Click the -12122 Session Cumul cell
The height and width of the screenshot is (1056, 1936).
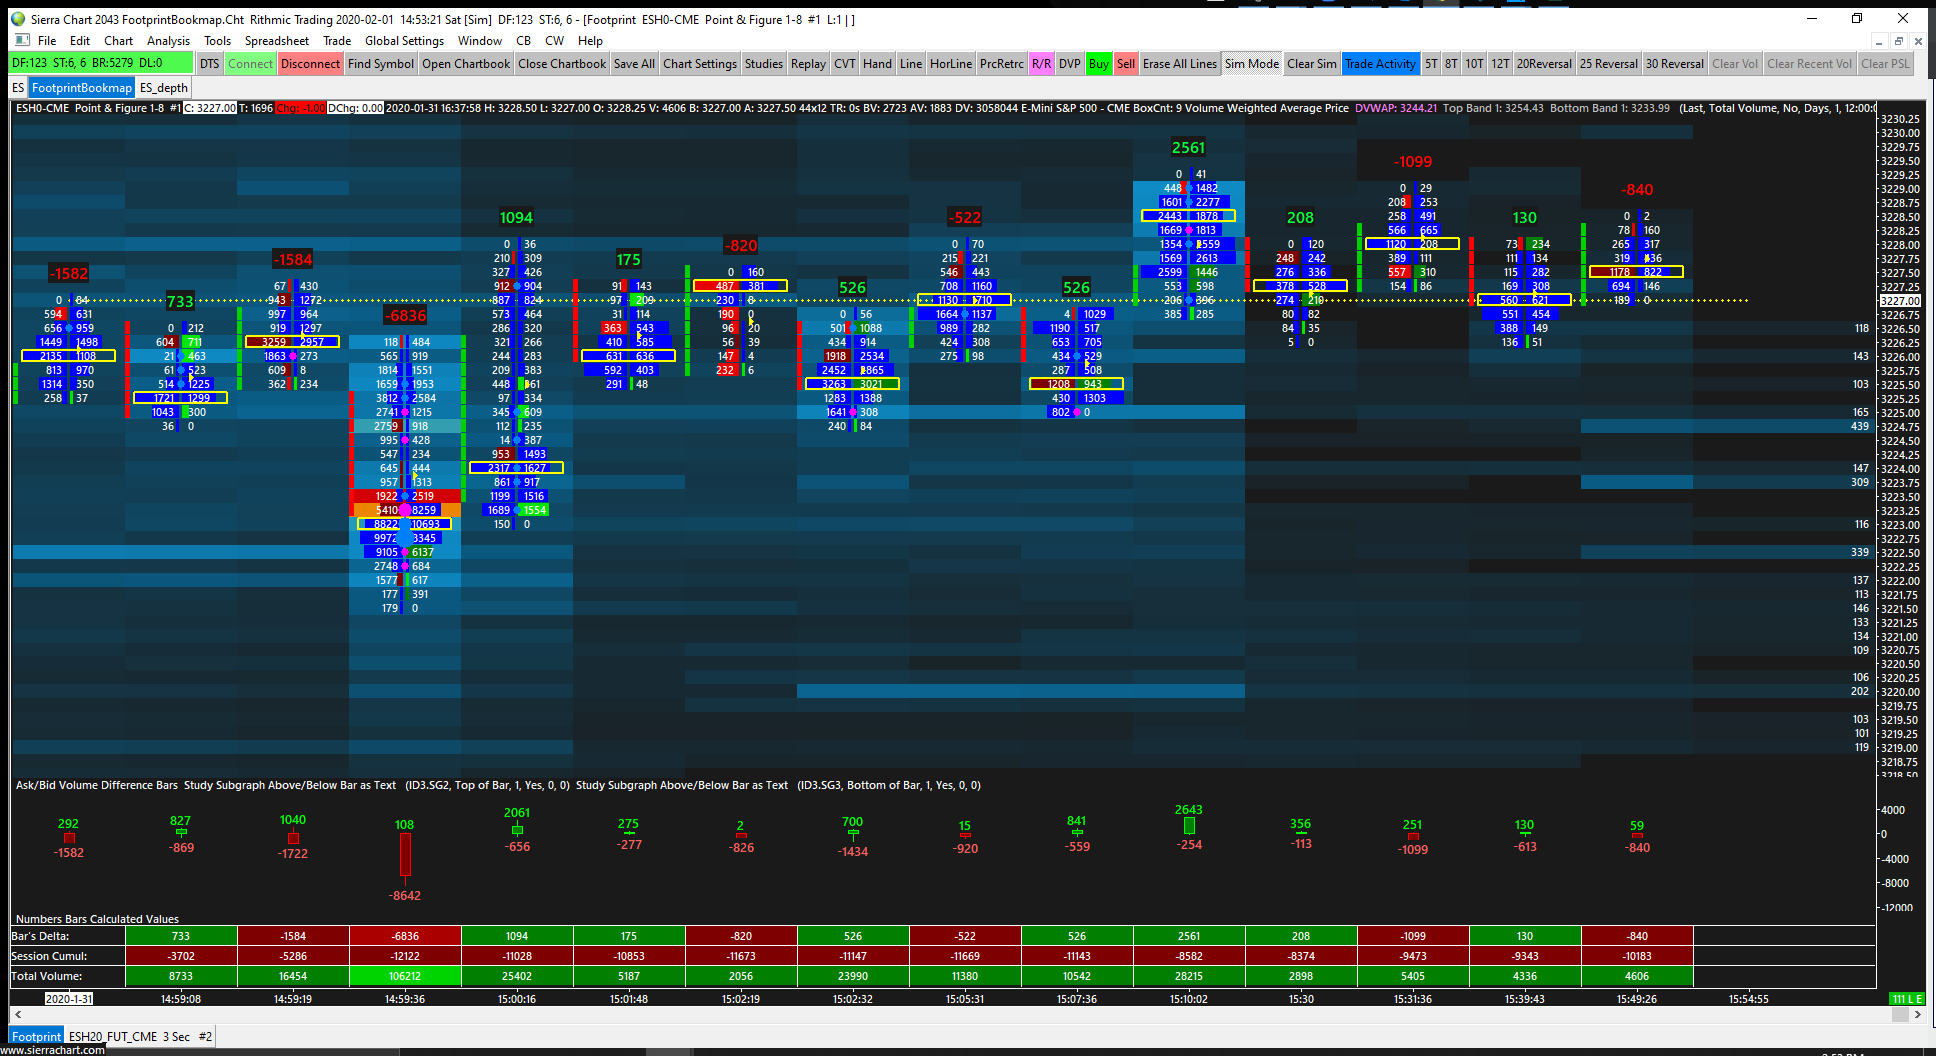click(405, 956)
